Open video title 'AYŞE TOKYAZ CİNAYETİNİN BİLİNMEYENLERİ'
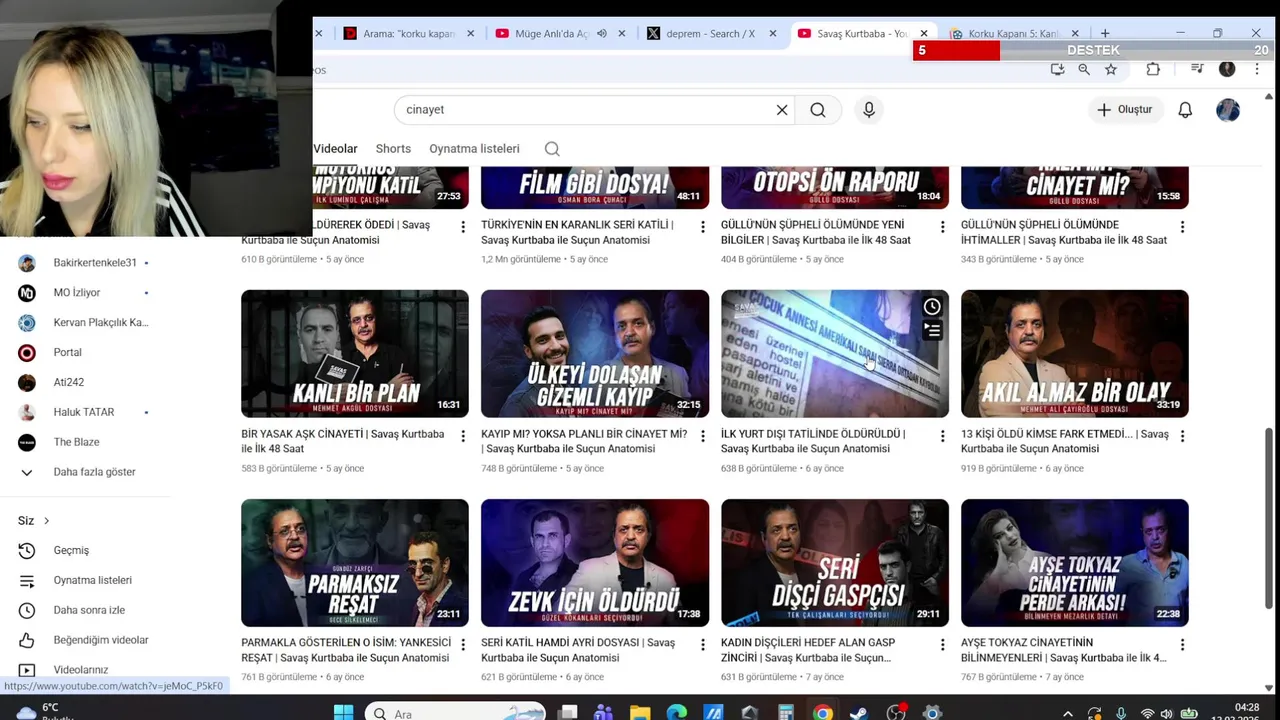The image size is (1280, 720). [x=1063, y=650]
